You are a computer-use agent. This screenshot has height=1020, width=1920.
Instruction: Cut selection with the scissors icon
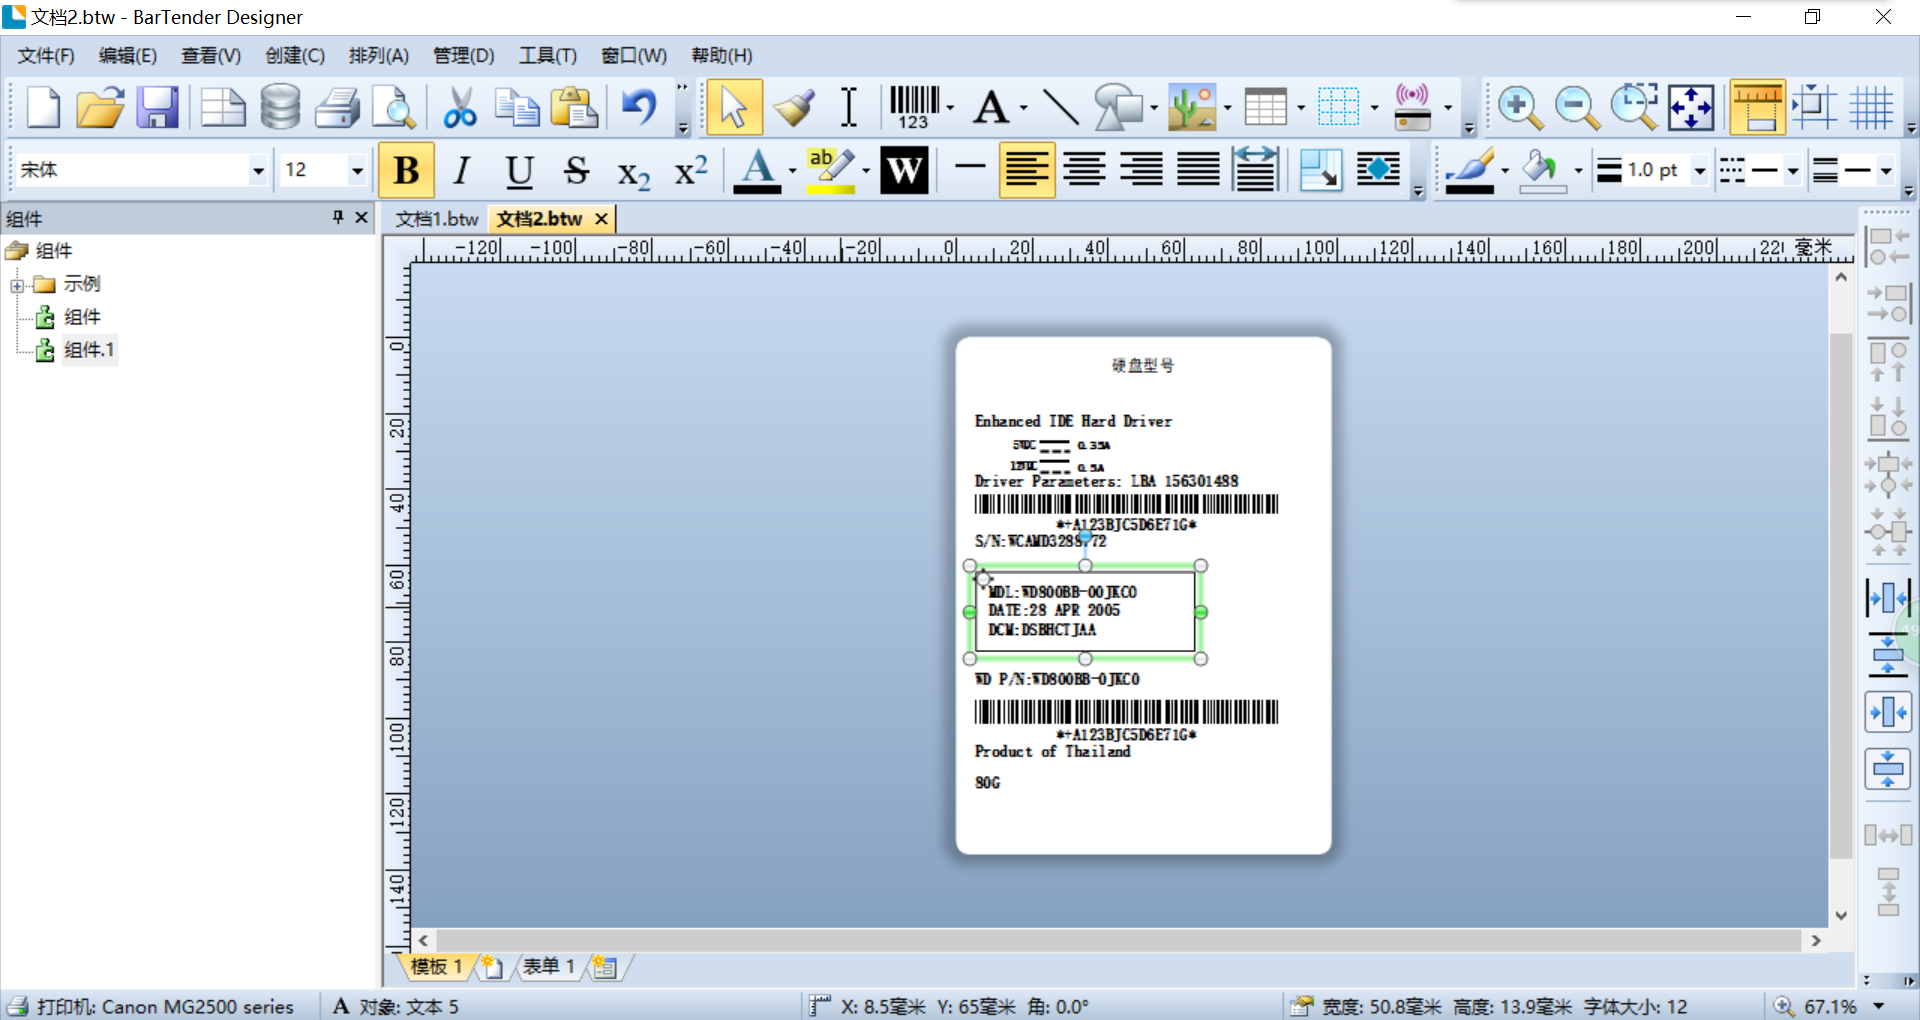coord(459,107)
